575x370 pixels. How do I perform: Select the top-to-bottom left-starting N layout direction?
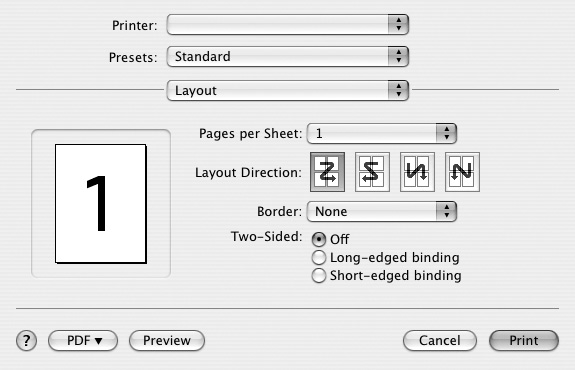pyautogui.click(x=417, y=172)
